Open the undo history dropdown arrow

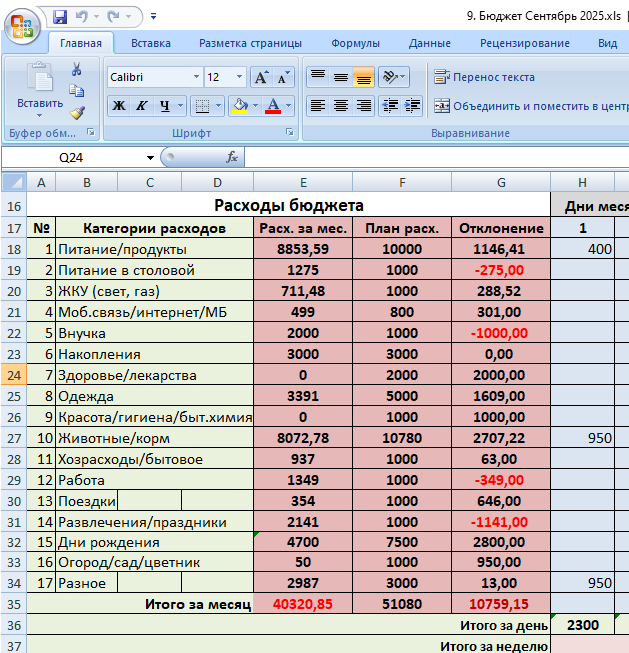point(96,17)
